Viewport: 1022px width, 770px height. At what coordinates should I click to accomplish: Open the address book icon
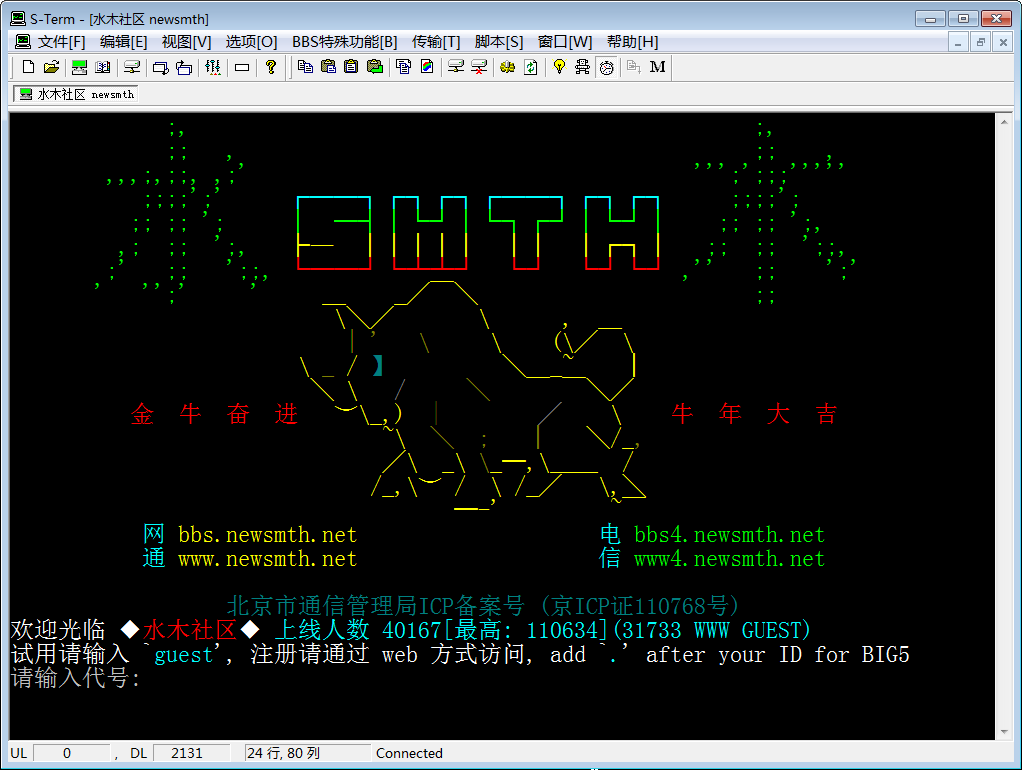102,67
